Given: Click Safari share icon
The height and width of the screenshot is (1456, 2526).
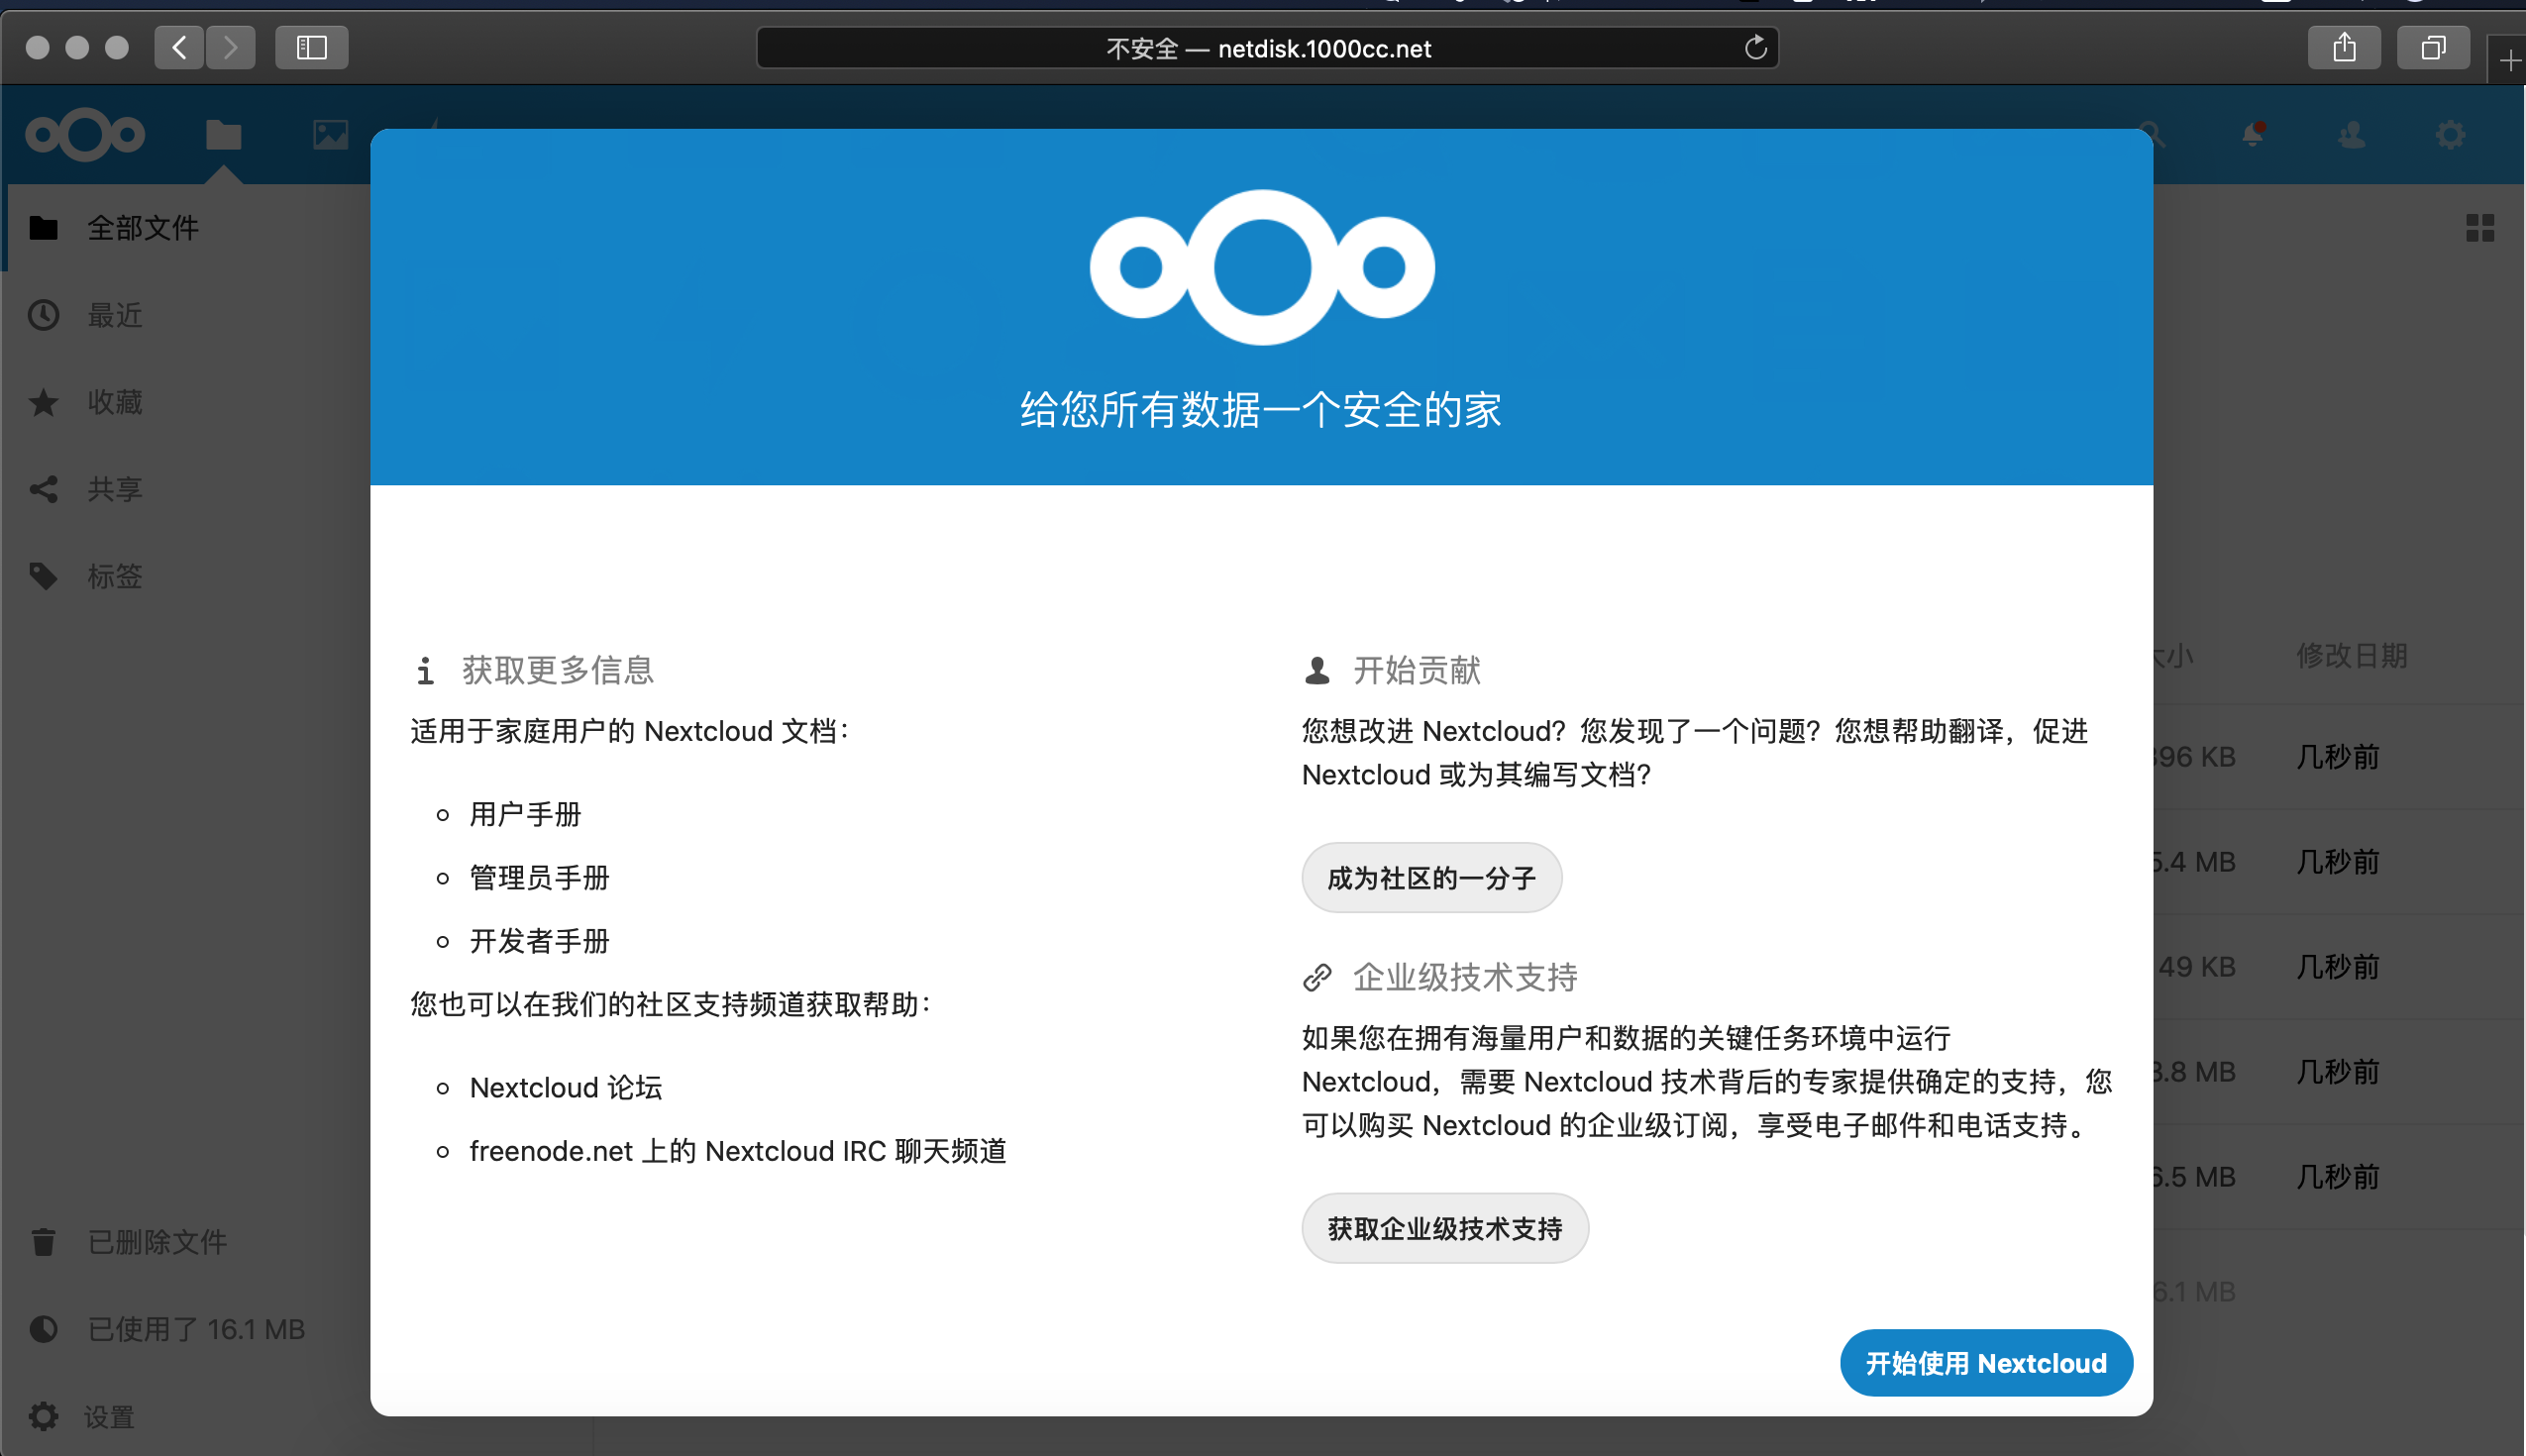Looking at the screenshot, I should (x=2344, y=47).
